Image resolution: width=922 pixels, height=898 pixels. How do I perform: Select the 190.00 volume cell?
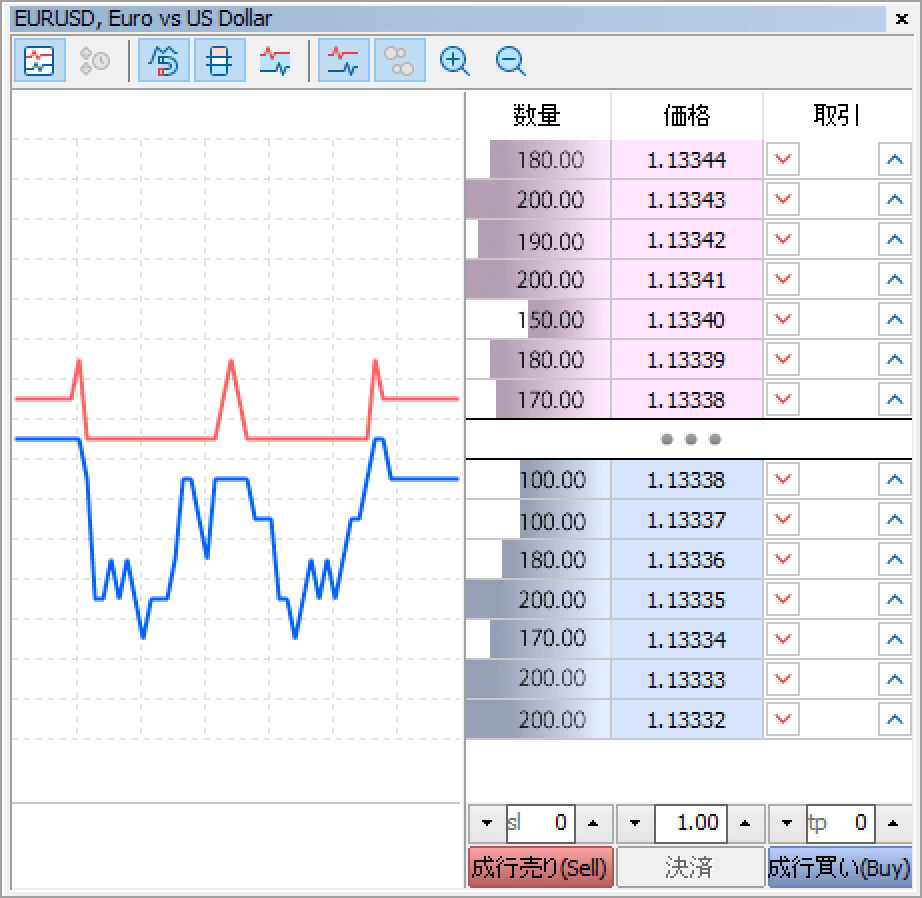[538, 239]
